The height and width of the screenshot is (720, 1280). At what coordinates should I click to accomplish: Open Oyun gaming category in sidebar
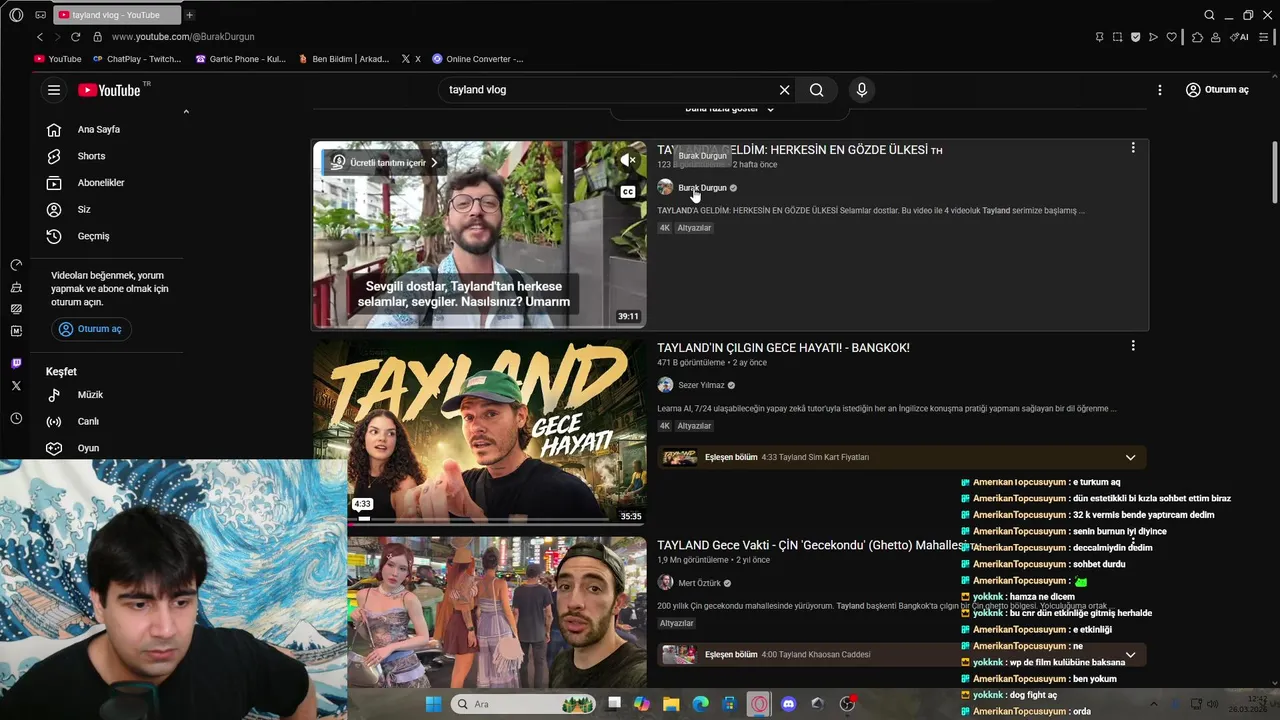[88, 448]
